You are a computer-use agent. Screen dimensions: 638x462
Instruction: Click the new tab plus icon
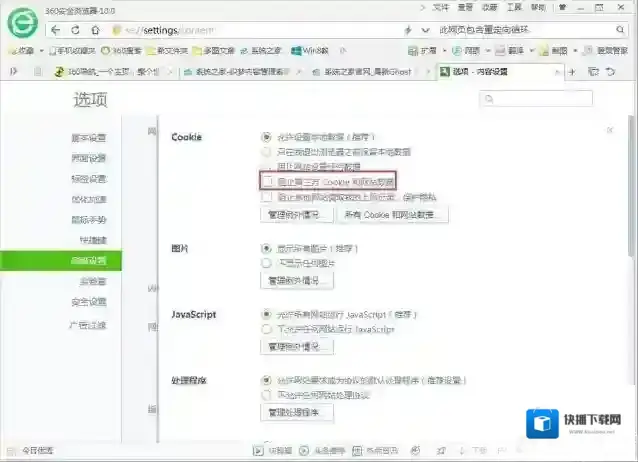pyautogui.click(x=571, y=71)
